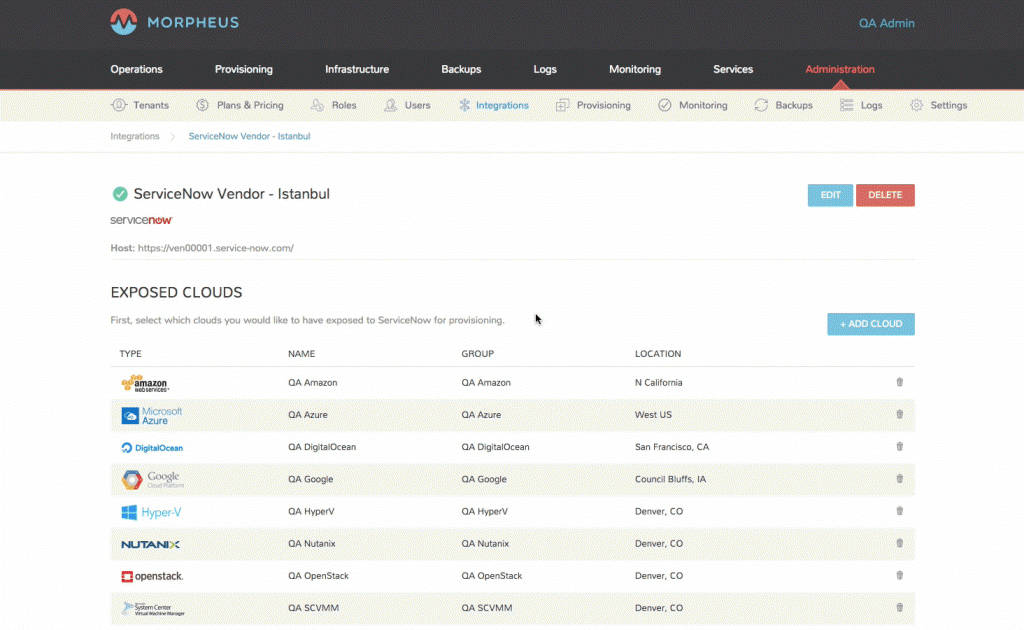Click the QA Admin account label
This screenshot has width=1024, height=630.
[x=886, y=22]
